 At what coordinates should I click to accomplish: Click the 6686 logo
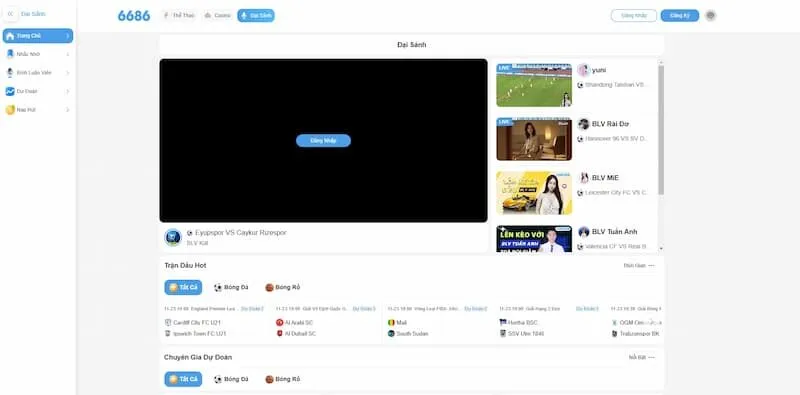click(134, 16)
